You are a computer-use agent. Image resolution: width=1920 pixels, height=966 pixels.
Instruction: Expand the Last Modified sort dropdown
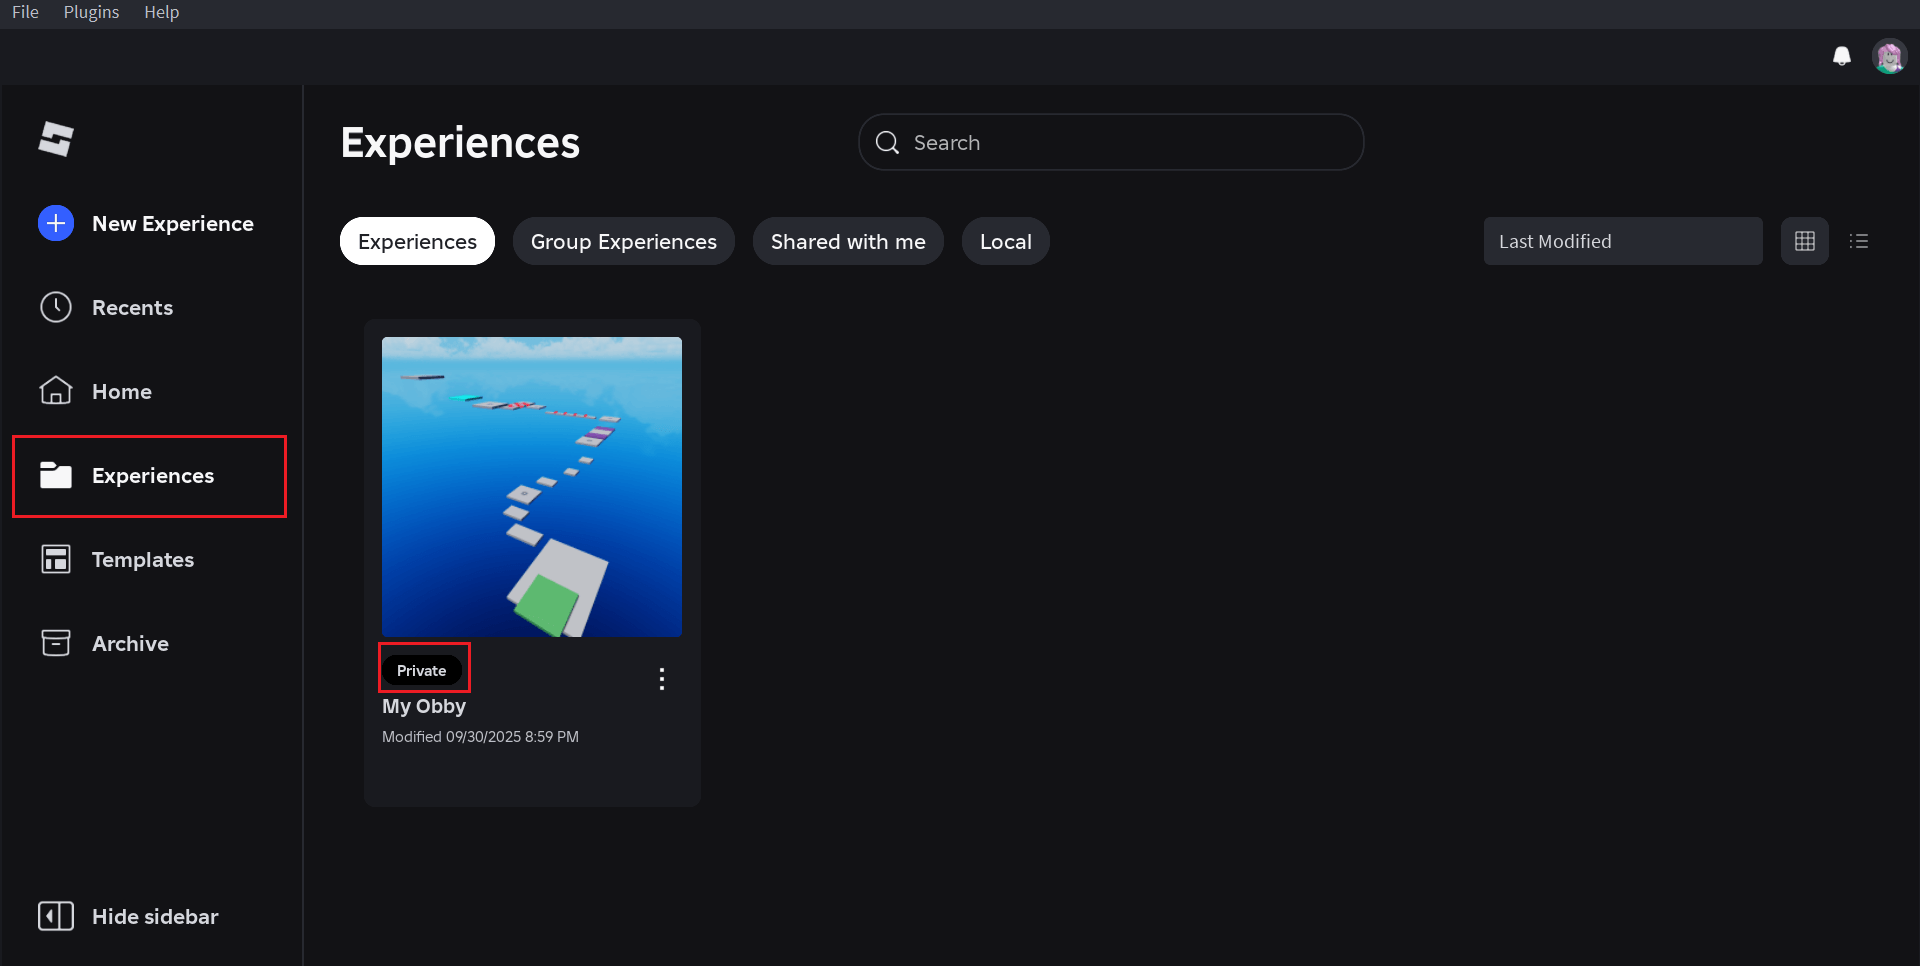click(1622, 241)
